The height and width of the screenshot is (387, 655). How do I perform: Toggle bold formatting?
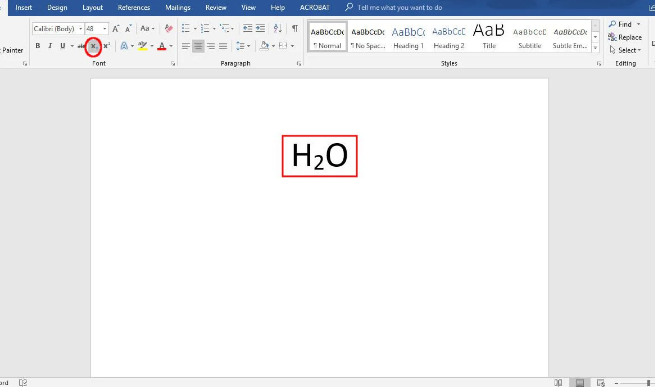(x=38, y=46)
